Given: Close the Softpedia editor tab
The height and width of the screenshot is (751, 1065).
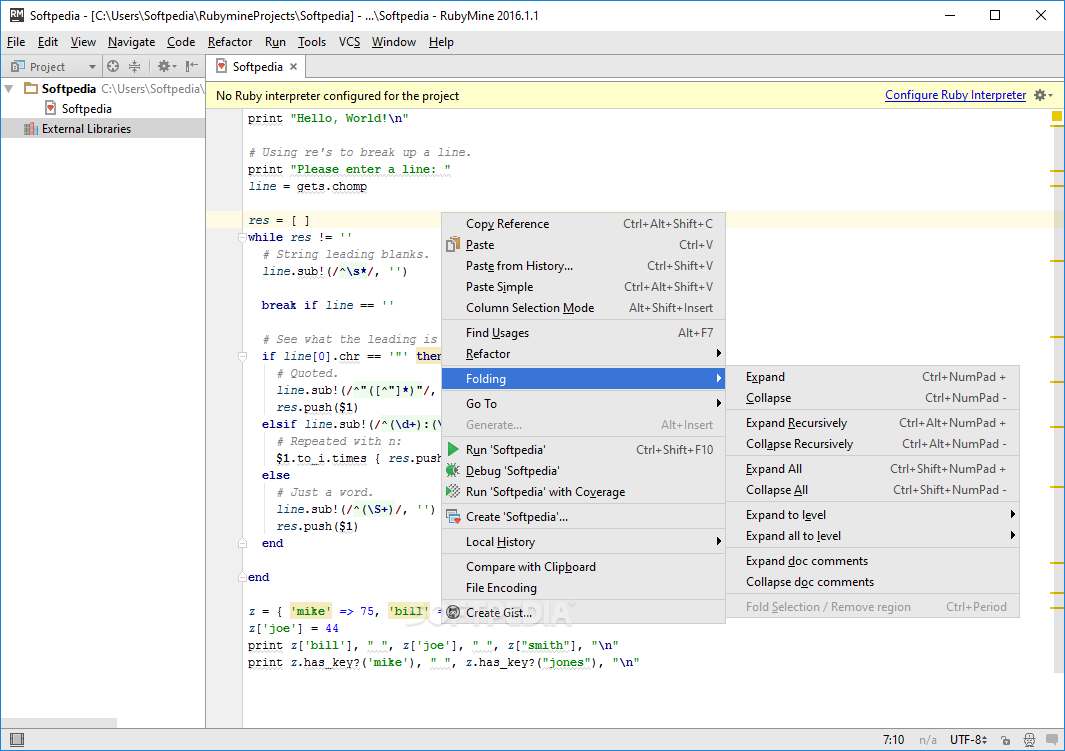Looking at the screenshot, I should pyautogui.click(x=293, y=67).
